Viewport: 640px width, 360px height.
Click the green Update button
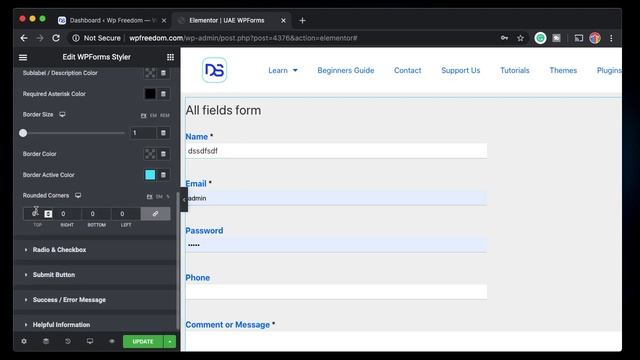click(x=143, y=341)
